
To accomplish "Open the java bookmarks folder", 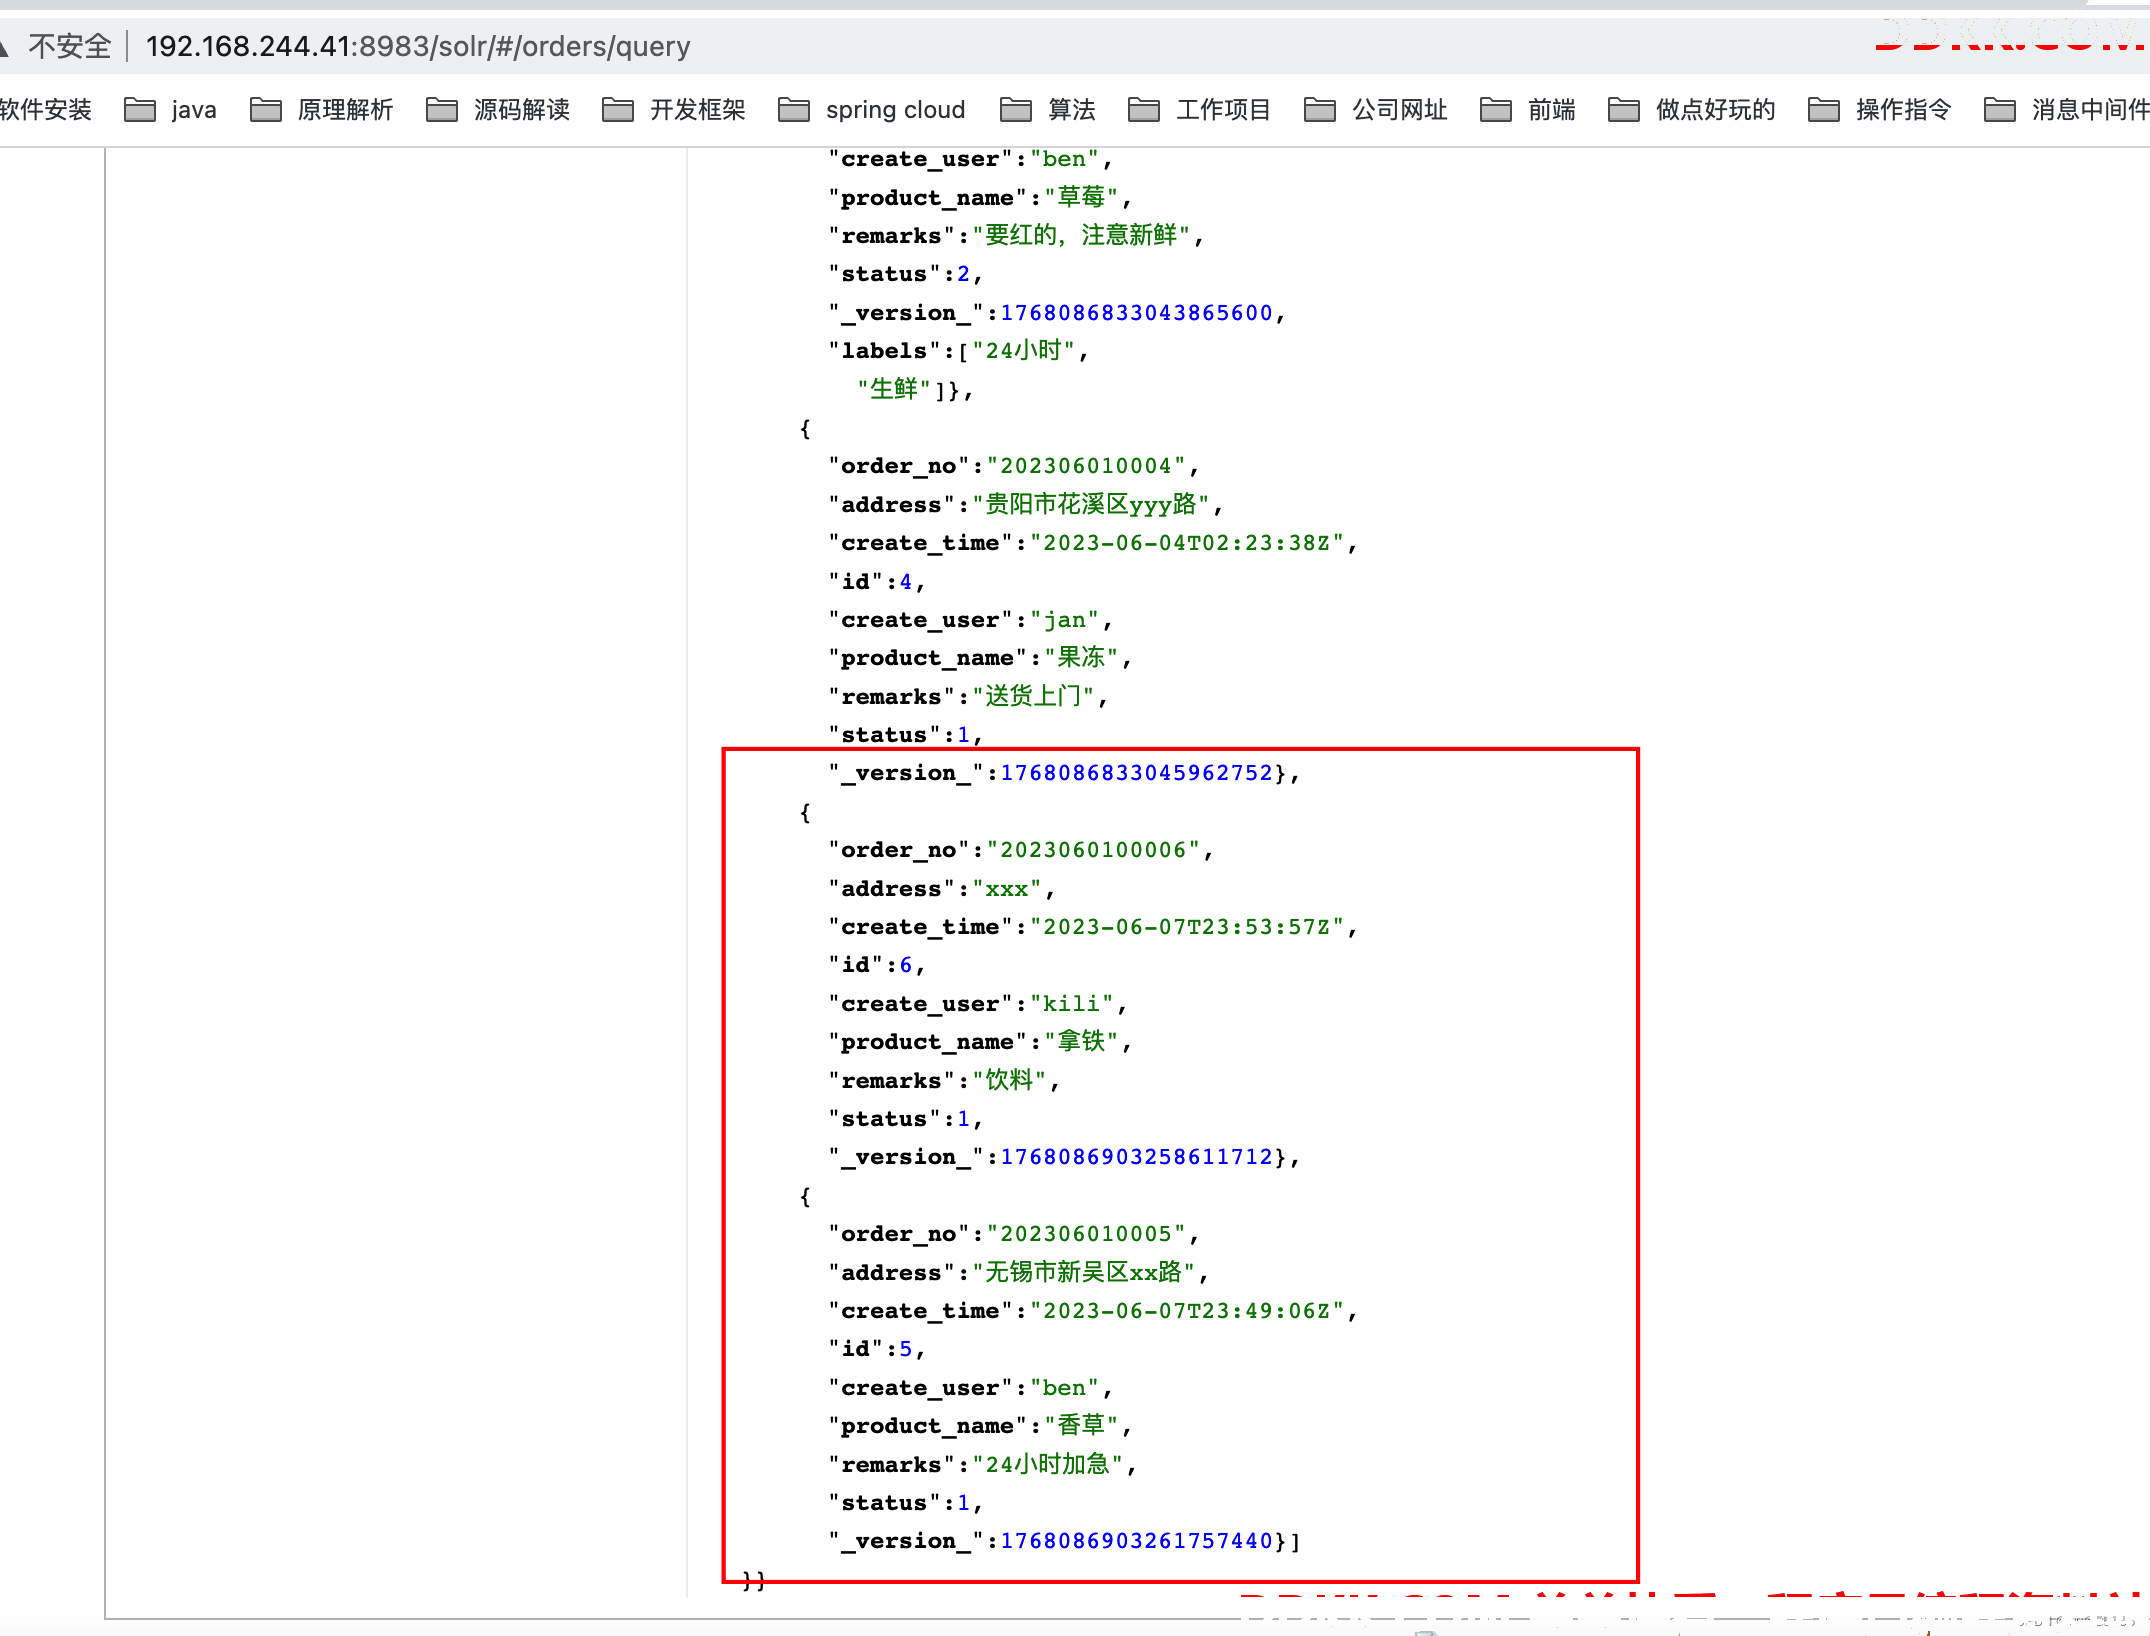I will pyautogui.click(x=170, y=110).
